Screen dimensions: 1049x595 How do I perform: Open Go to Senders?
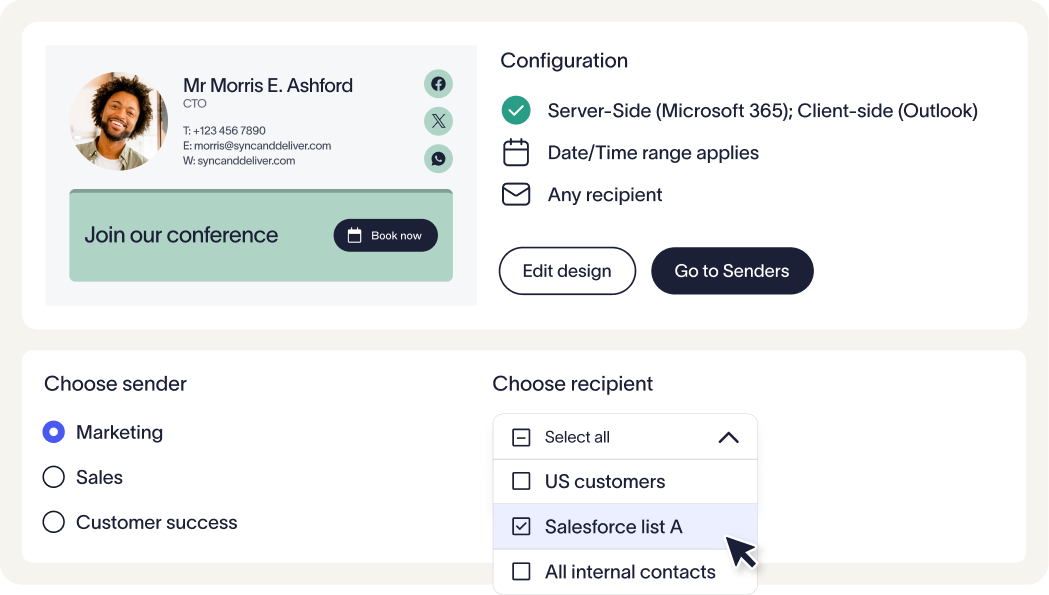click(732, 271)
